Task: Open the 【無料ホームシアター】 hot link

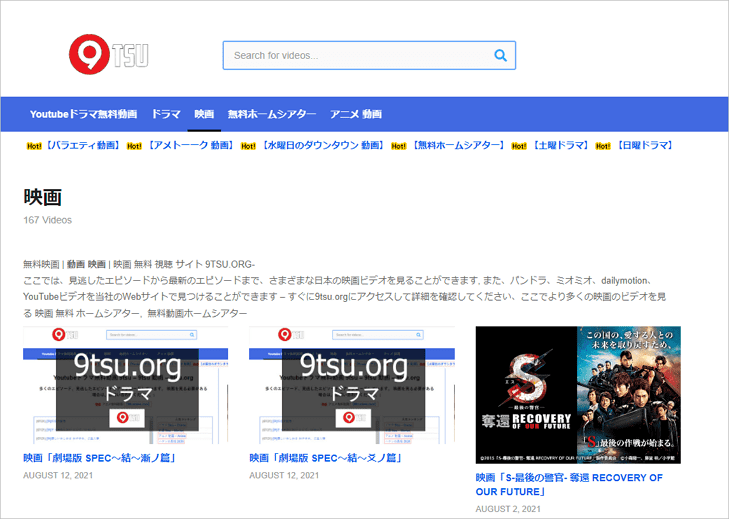Action: 458,146
